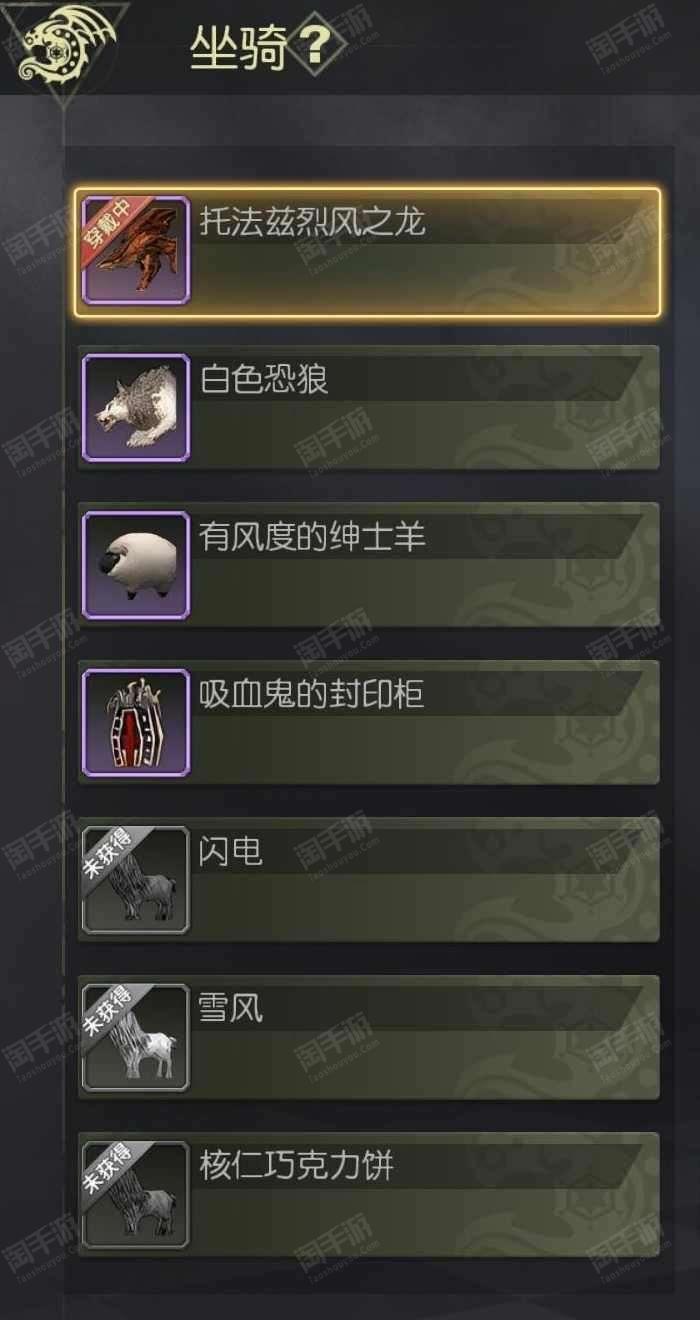Click the 闪电 horse mount icon
Screen dimensions: 700x1320
point(135,880)
